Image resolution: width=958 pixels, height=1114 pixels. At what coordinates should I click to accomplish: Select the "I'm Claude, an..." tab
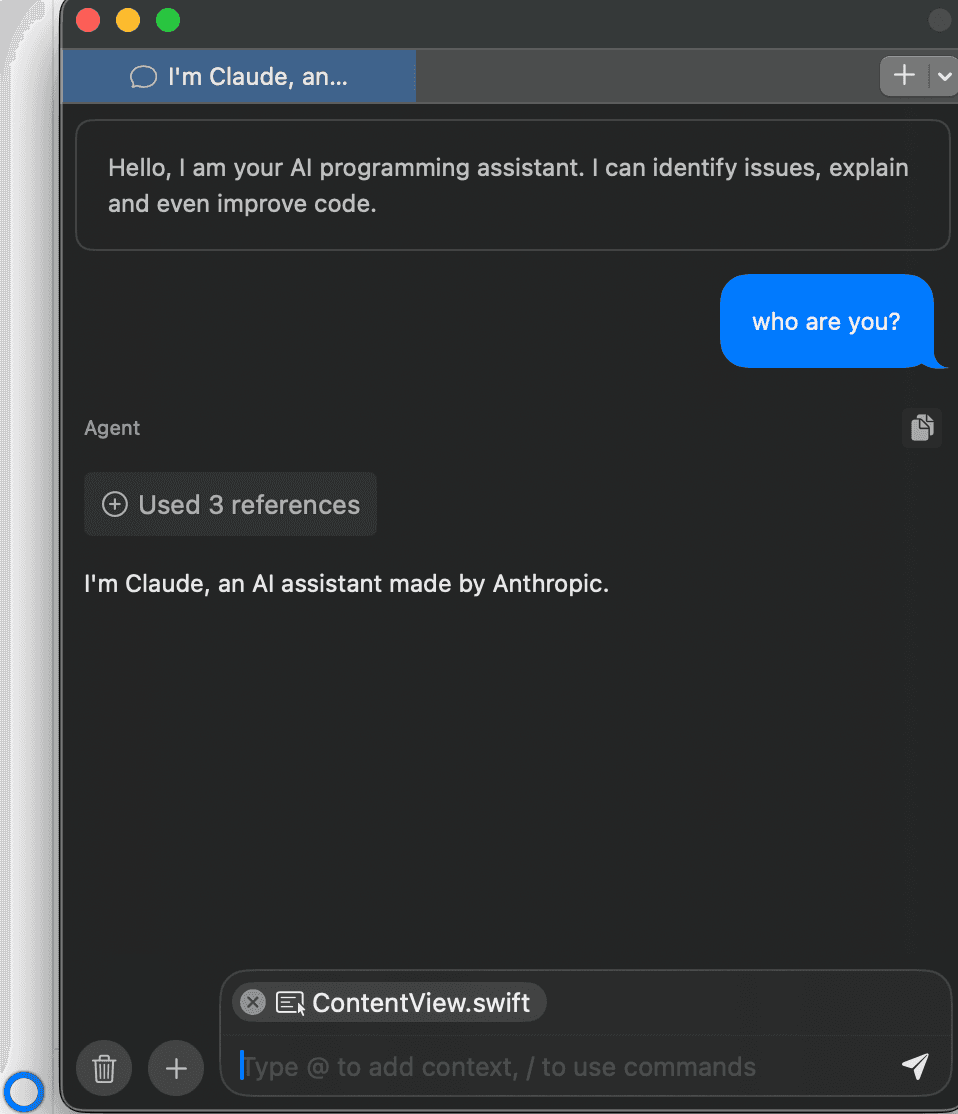click(240, 77)
